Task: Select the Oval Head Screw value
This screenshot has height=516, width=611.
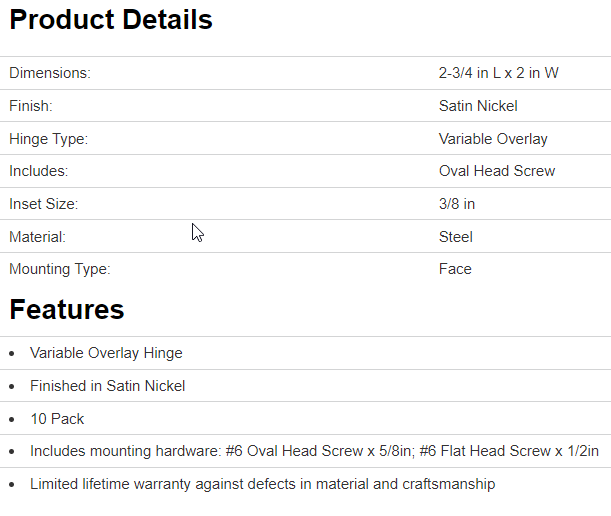Action: tap(497, 171)
